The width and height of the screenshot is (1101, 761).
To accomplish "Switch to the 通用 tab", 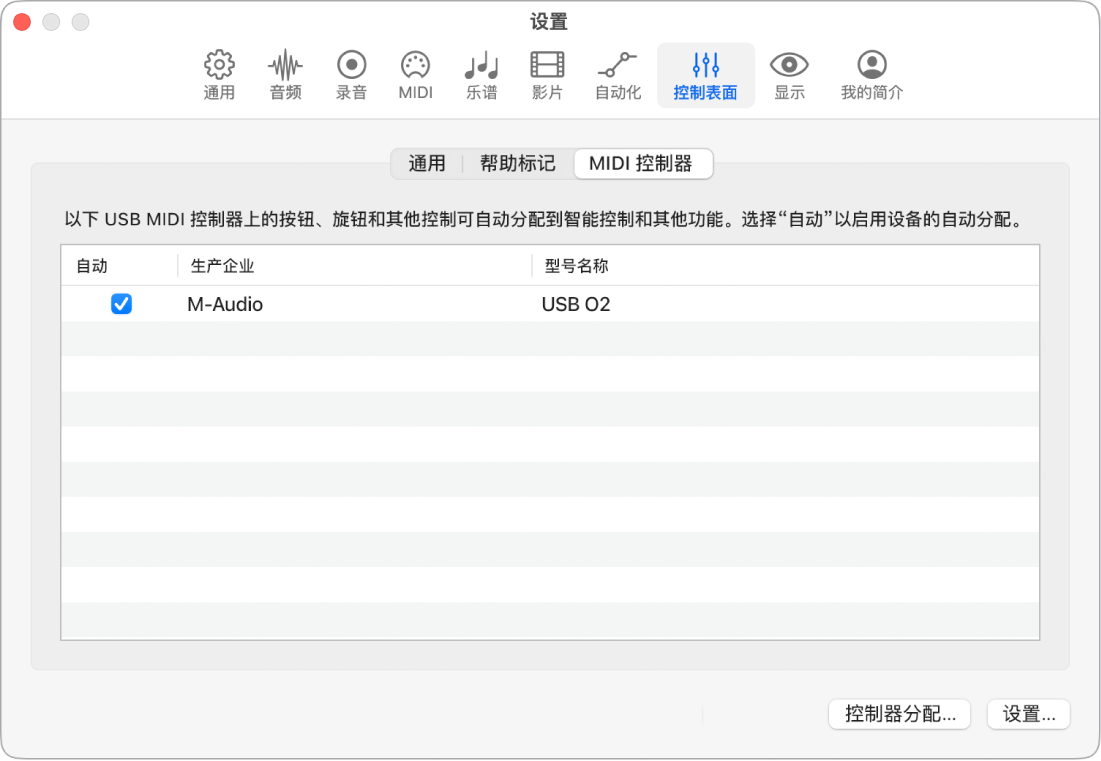I will [x=427, y=163].
